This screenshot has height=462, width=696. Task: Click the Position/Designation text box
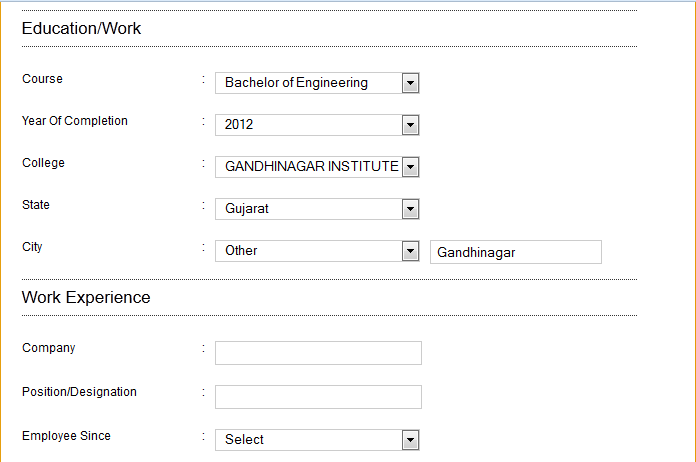tap(318, 397)
